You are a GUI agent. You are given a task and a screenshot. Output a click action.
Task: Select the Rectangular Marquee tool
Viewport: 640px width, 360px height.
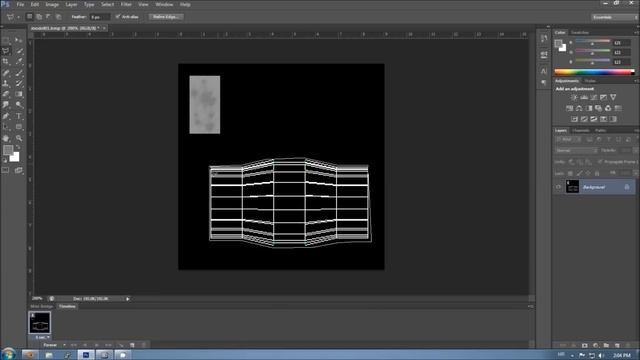pyautogui.click(x=6, y=40)
